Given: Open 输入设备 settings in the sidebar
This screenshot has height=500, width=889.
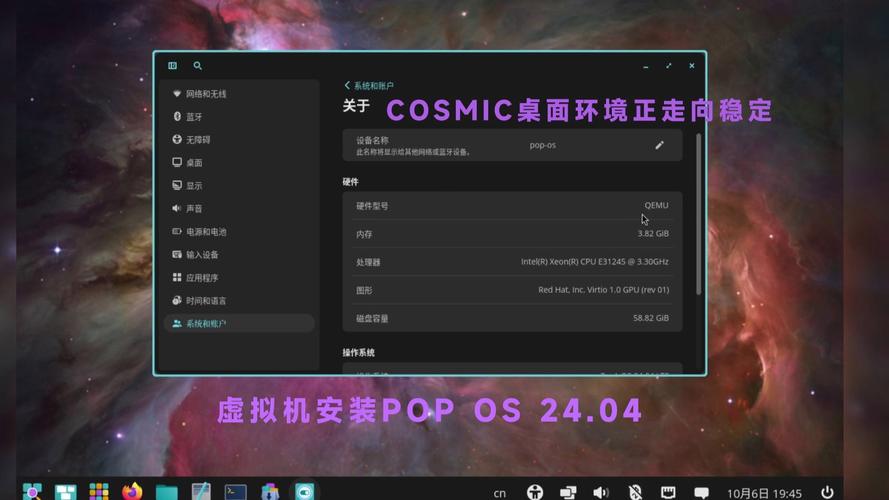Looking at the screenshot, I should (239, 255).
